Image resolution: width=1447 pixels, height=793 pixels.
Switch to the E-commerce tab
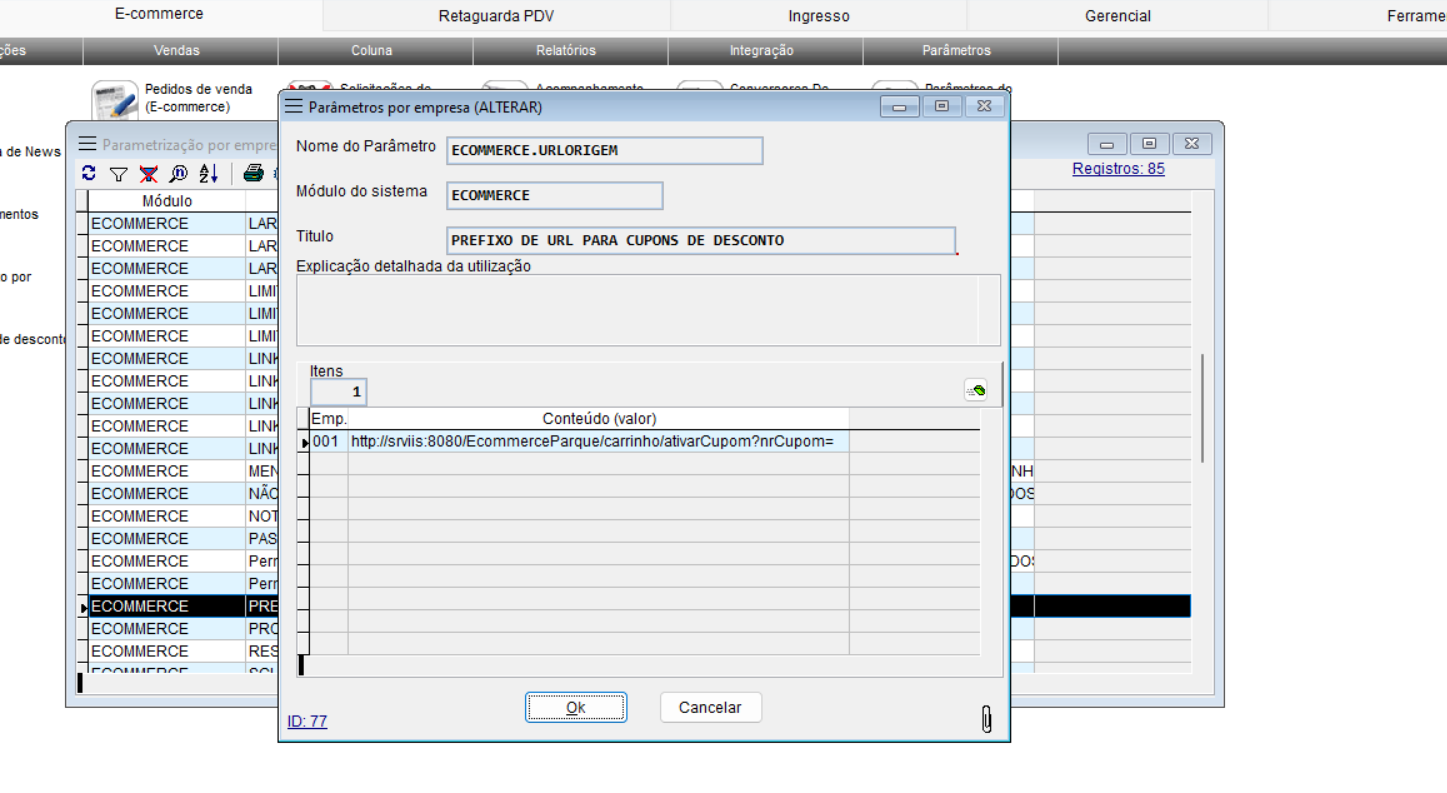159,14
